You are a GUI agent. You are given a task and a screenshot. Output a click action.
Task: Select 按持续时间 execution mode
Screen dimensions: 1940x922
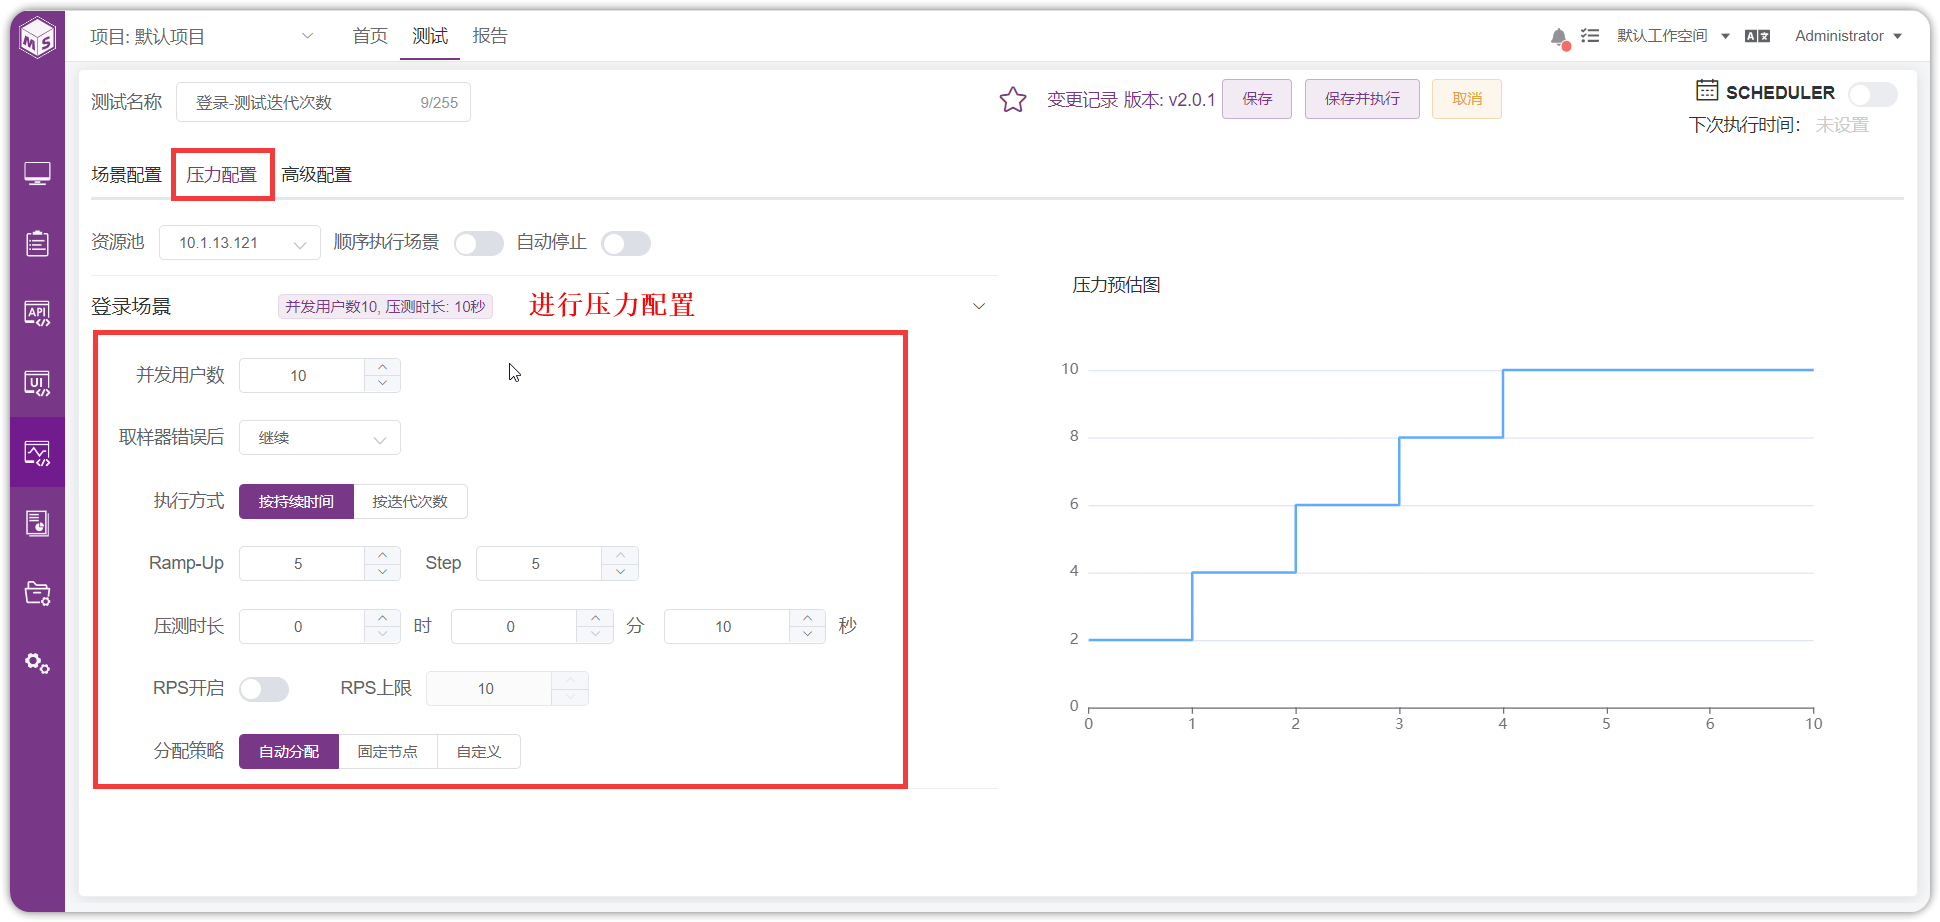point(296,502)
